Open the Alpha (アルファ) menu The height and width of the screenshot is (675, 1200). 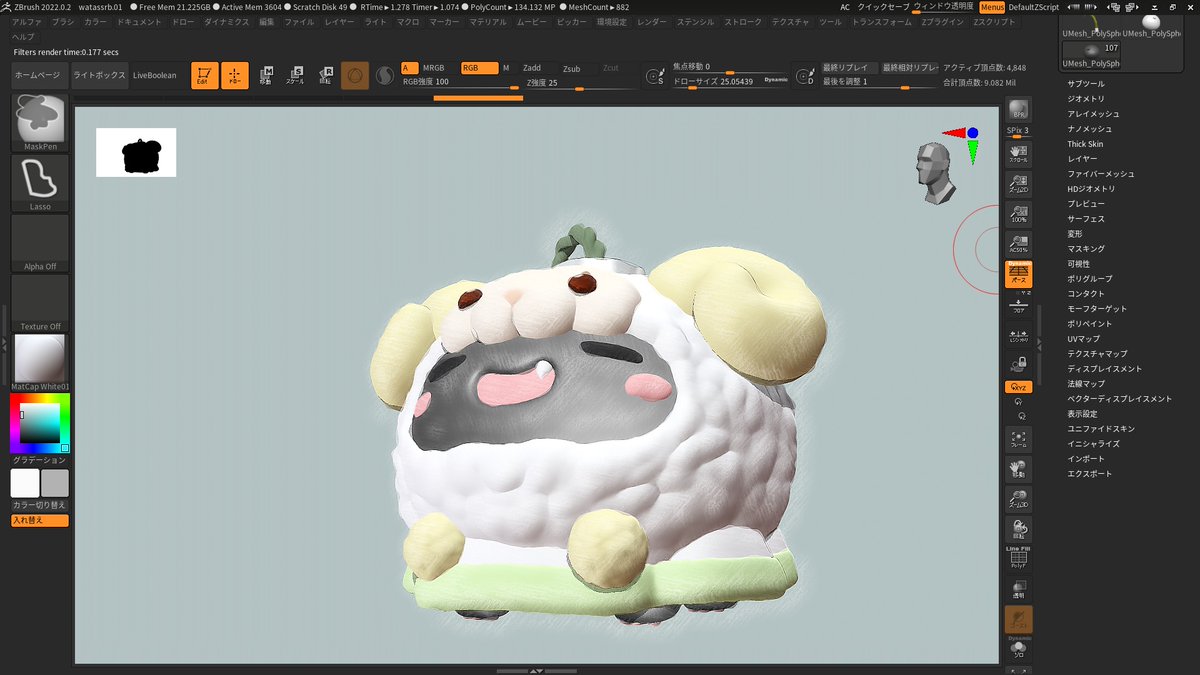point(27,21)
